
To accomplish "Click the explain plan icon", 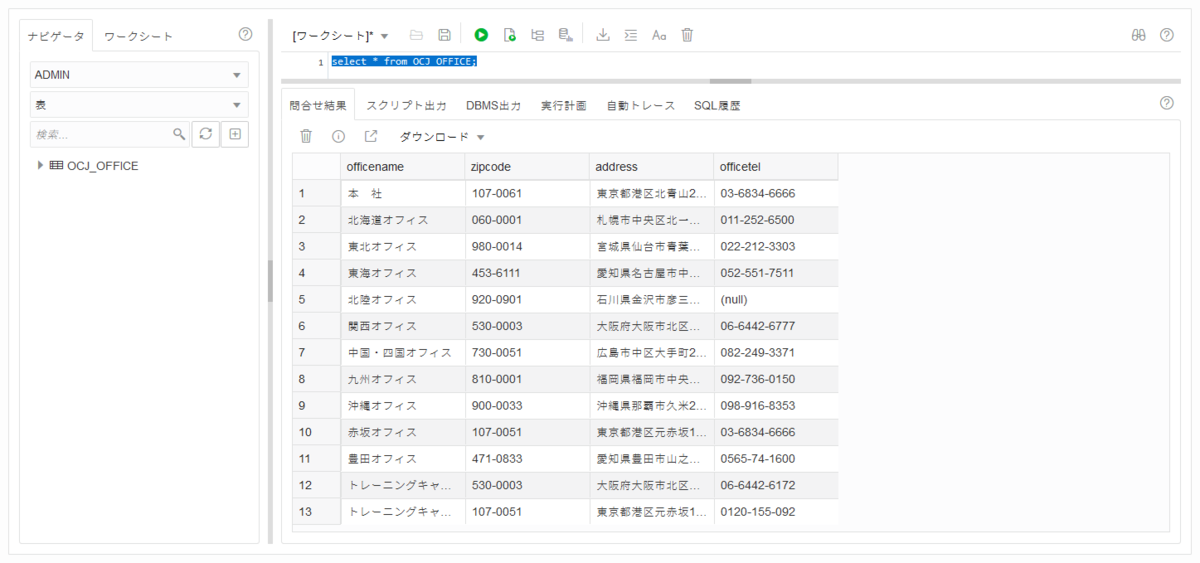I will tap(537, 35).
